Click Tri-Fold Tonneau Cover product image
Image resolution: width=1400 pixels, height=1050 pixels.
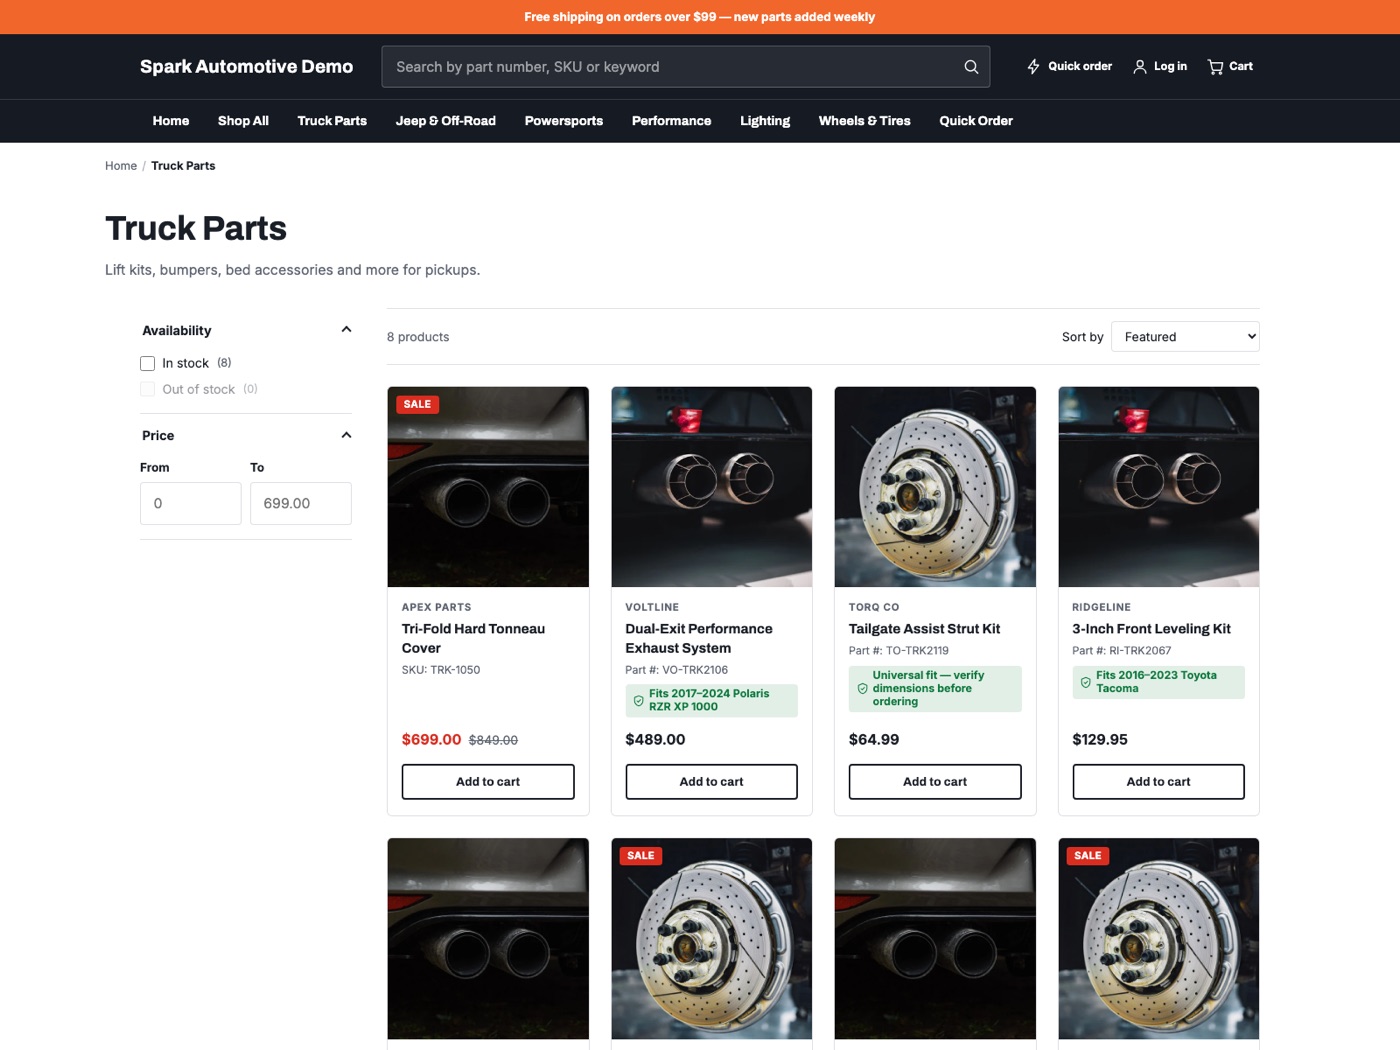coord(488,487)
